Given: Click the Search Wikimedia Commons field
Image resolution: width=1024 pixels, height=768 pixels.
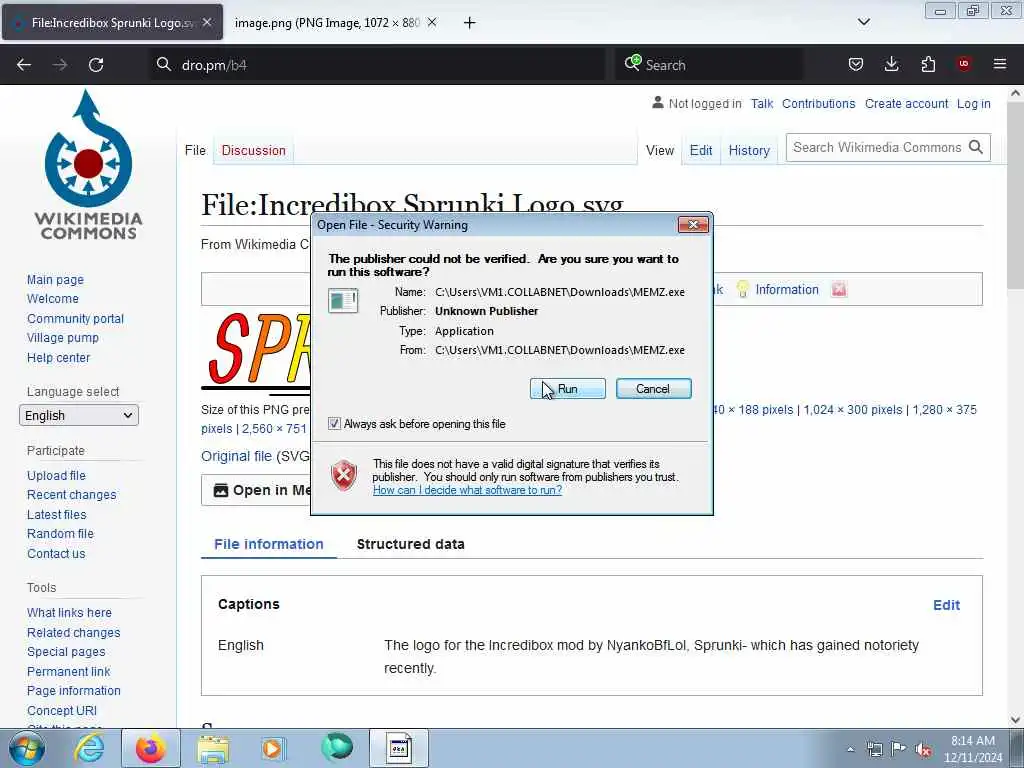Looking at the screenshot, I should [x=876, y=148].
